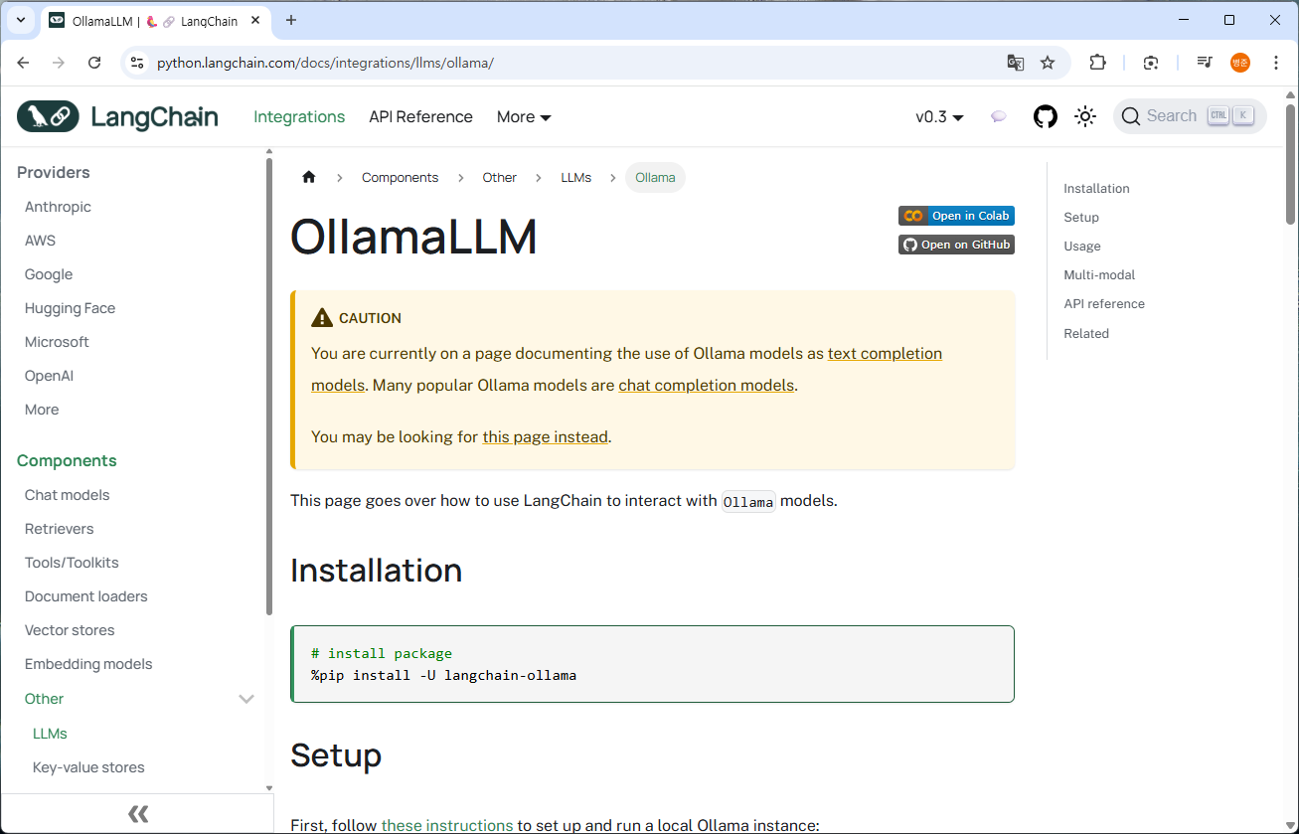Open Key-value stores in the sidebar
Viewport: 1299px width, 834px height.
89,768
